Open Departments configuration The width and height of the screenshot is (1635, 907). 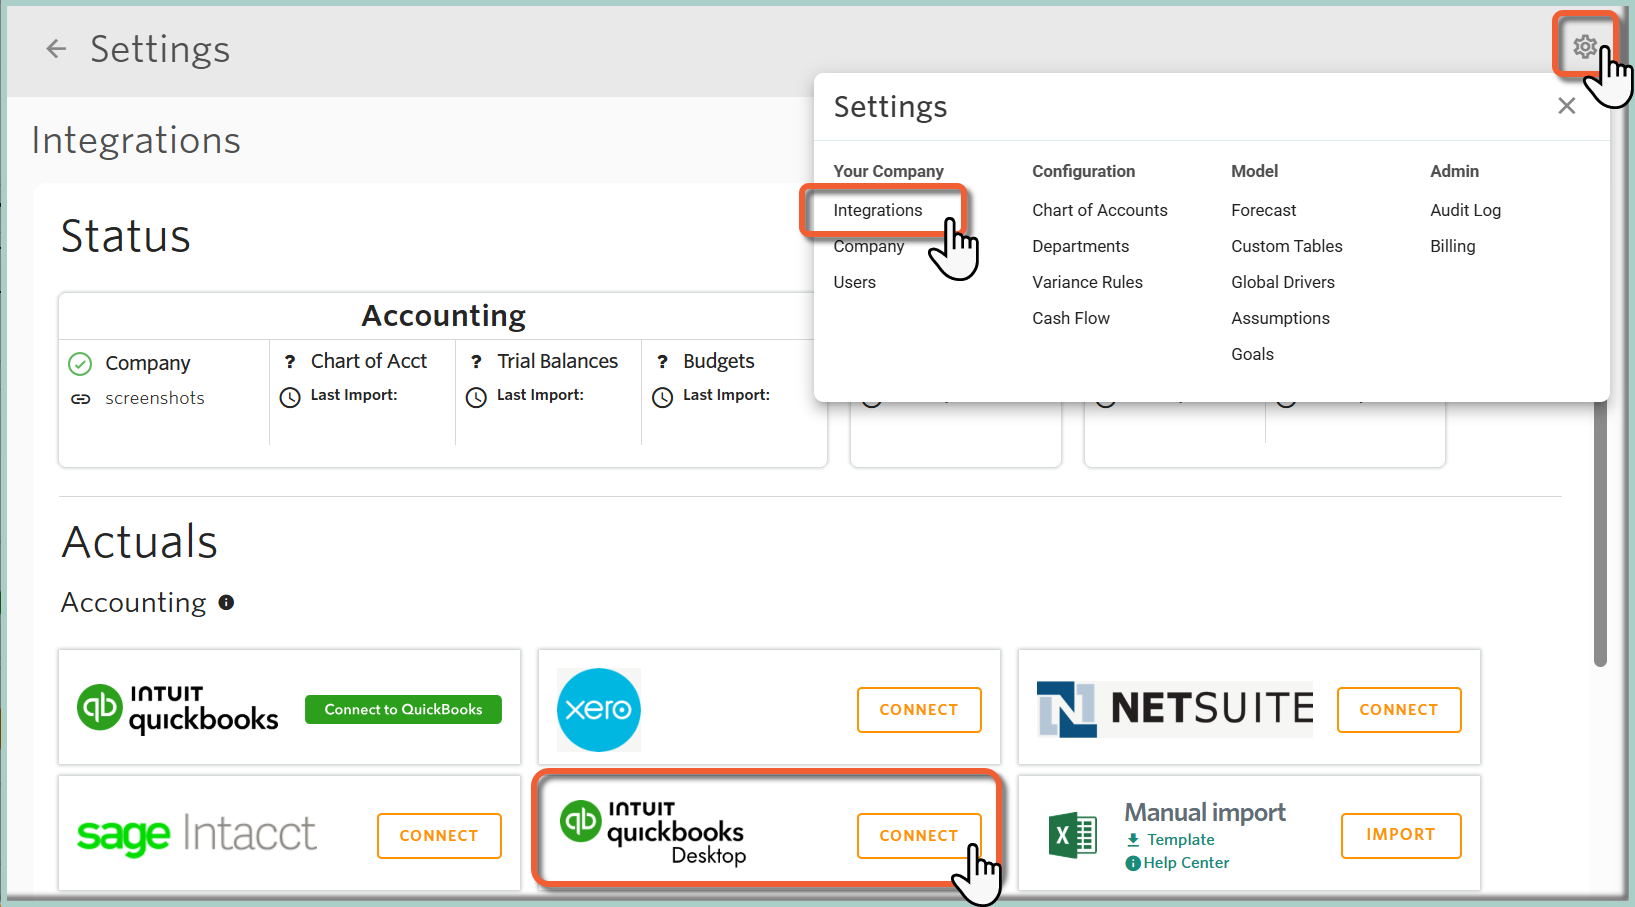tap(1080, 246)
